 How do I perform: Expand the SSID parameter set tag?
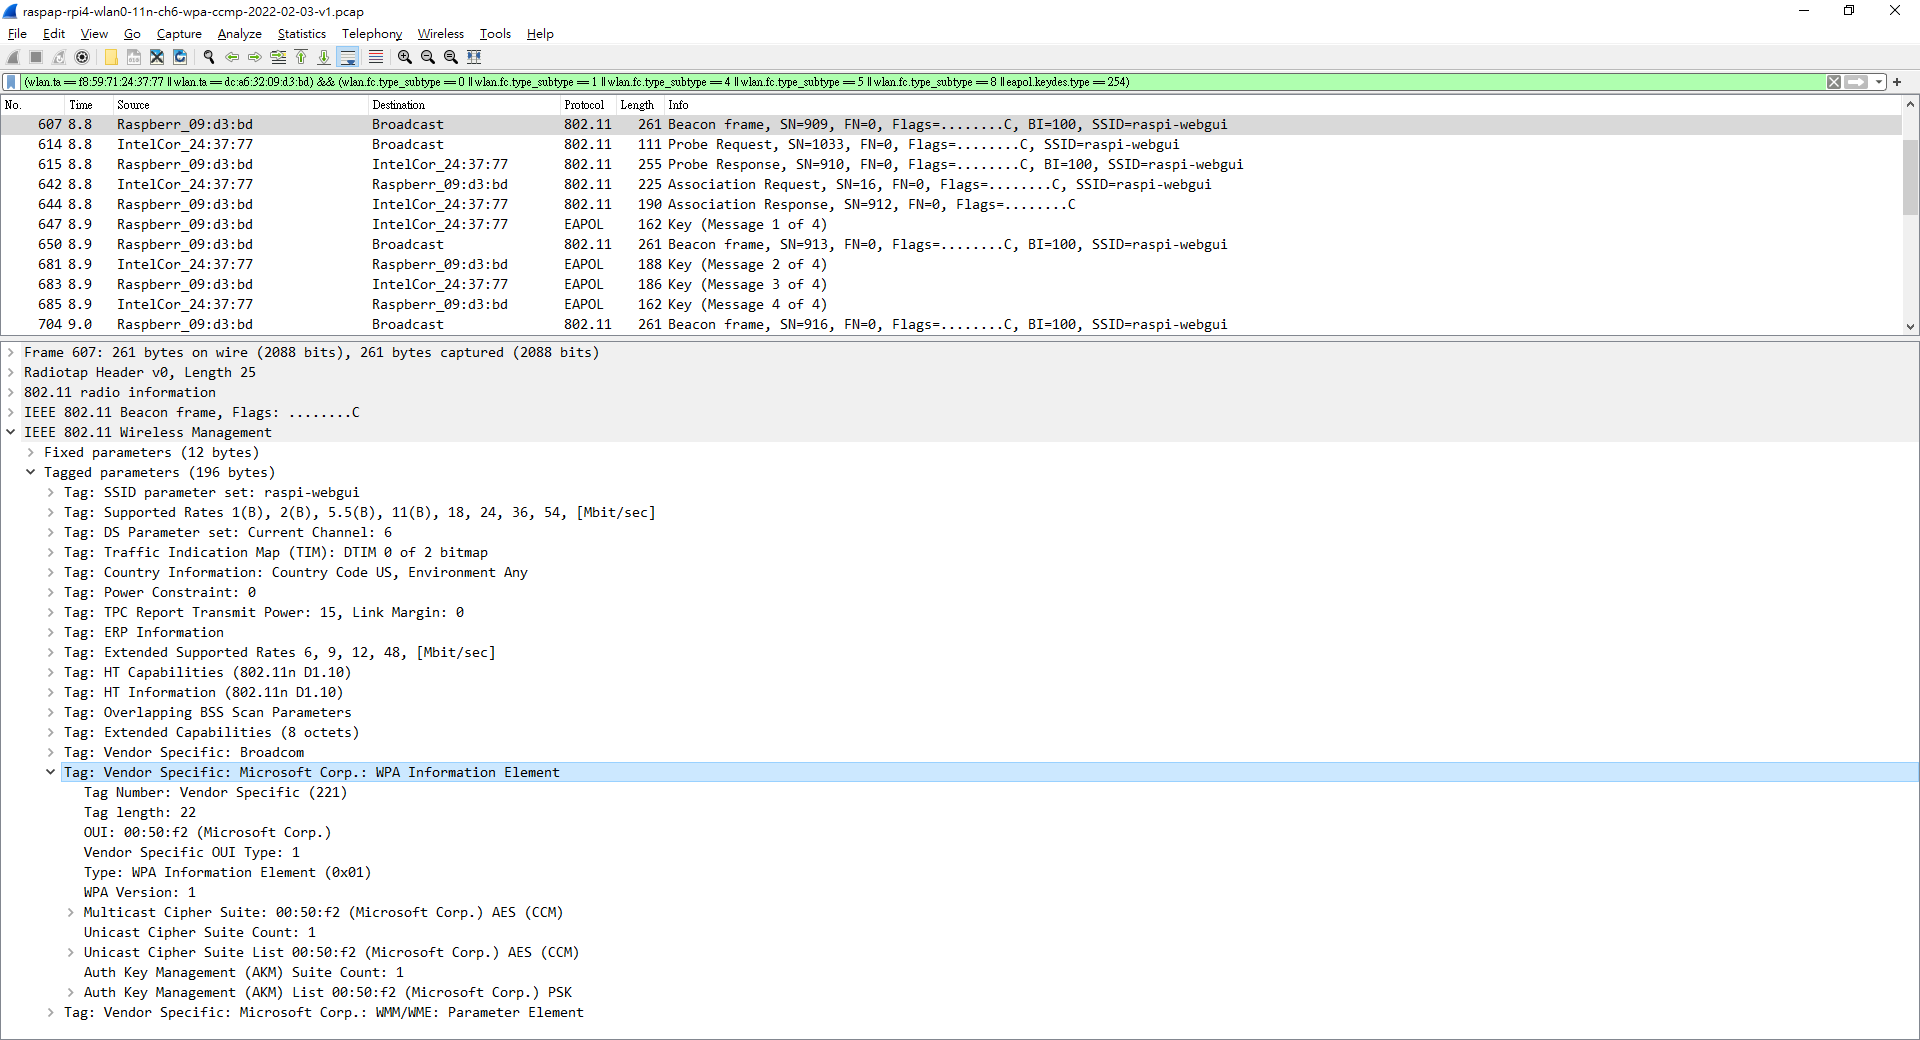51,492
